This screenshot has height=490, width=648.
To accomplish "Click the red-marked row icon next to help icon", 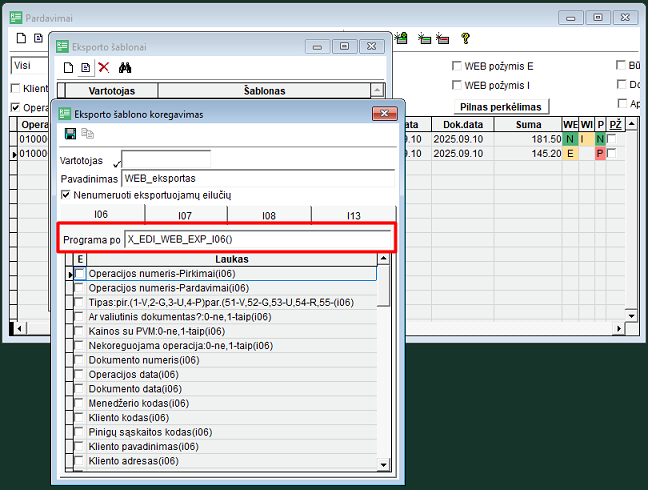I will coord(443,38).
